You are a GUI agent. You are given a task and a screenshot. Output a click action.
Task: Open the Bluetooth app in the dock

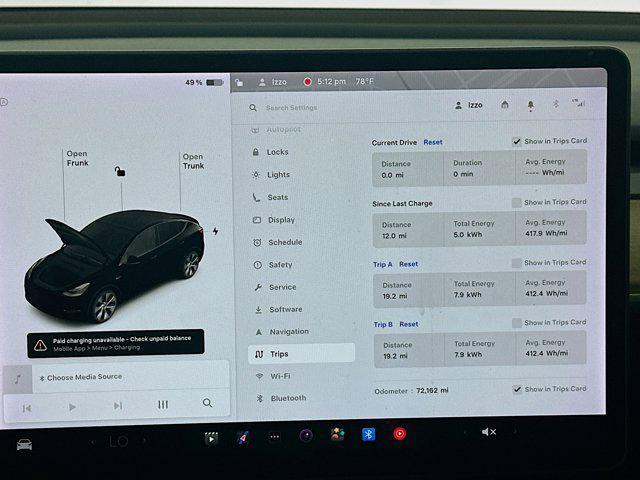pyautogui.click(x=369, y=434)
